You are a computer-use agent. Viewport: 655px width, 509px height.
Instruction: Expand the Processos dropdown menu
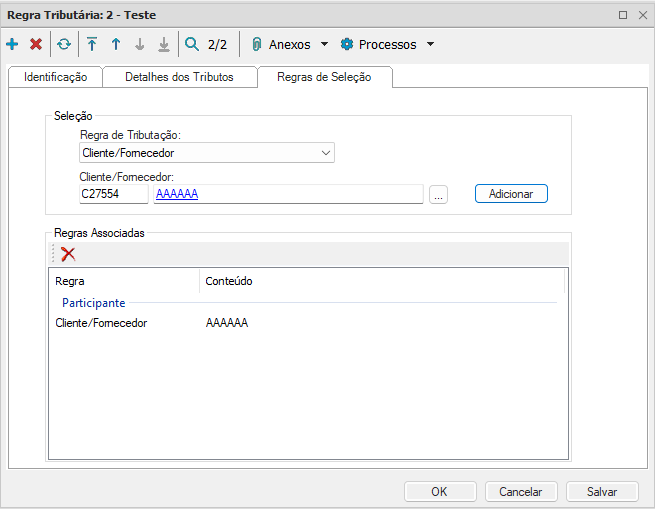pyautogui.click(x=387, y=44)
